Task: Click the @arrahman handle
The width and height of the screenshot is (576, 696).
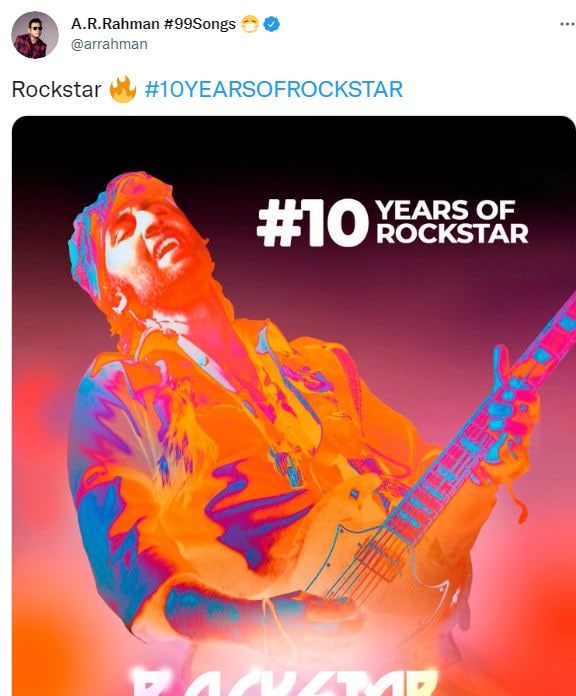Action: [109, 44]
